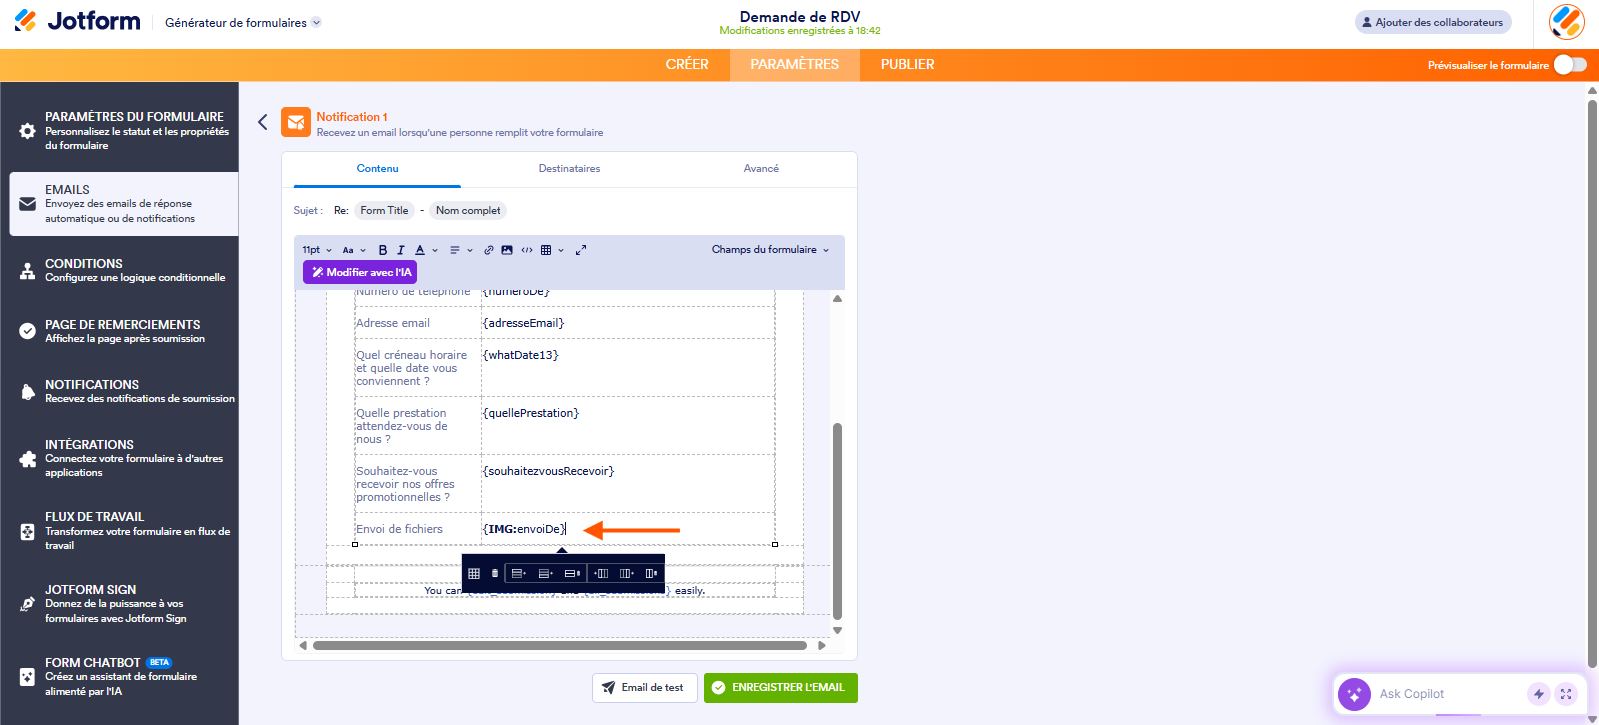Open user avatar menu
The height and width of the screenshot is (725, 1599).
pos(1566,22)
